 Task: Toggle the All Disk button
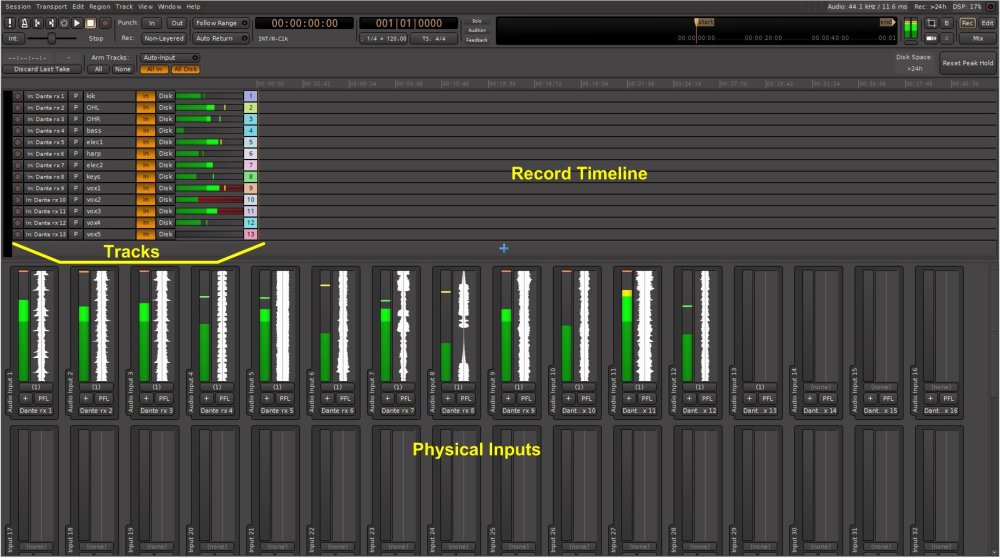pos(185,69)
